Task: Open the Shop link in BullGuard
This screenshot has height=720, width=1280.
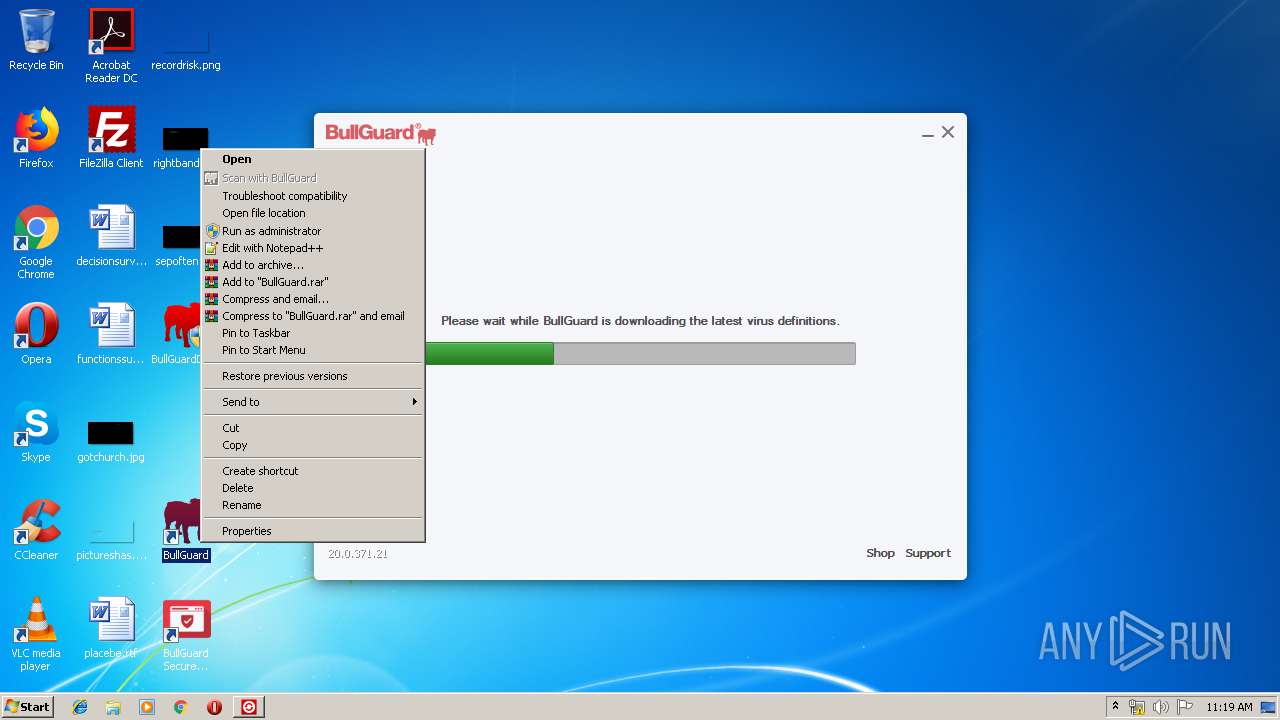Action: (x=880, y=553)
